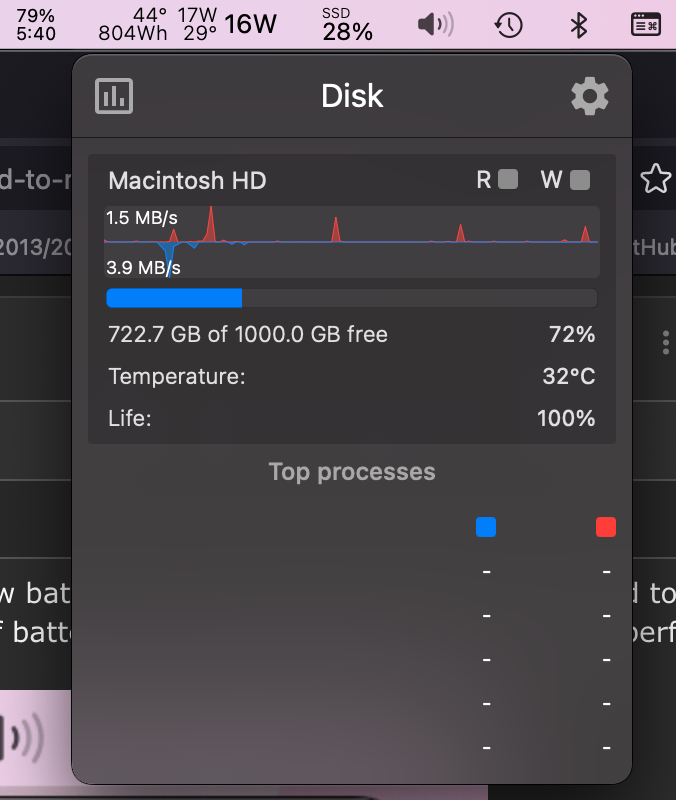Viewport: 676px width, 800px height.
Task: Click the volume speaker icon in menu bar
Action: (435, 24)
